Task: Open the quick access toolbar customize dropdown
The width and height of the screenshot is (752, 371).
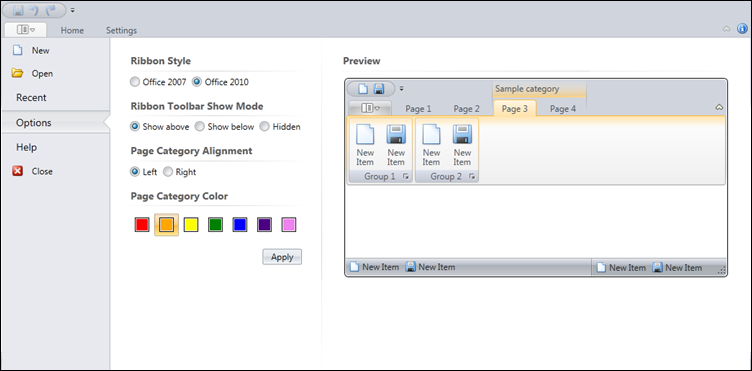Action: [72, 10]
